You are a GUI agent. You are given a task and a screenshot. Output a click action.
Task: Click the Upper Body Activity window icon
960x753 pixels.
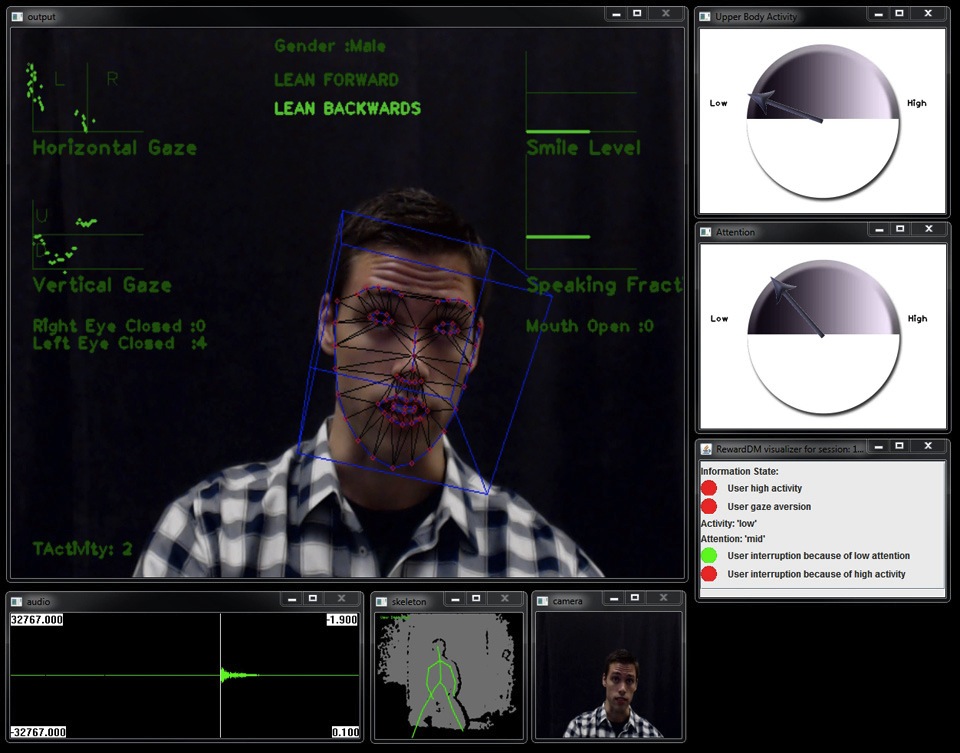point(705,17)
